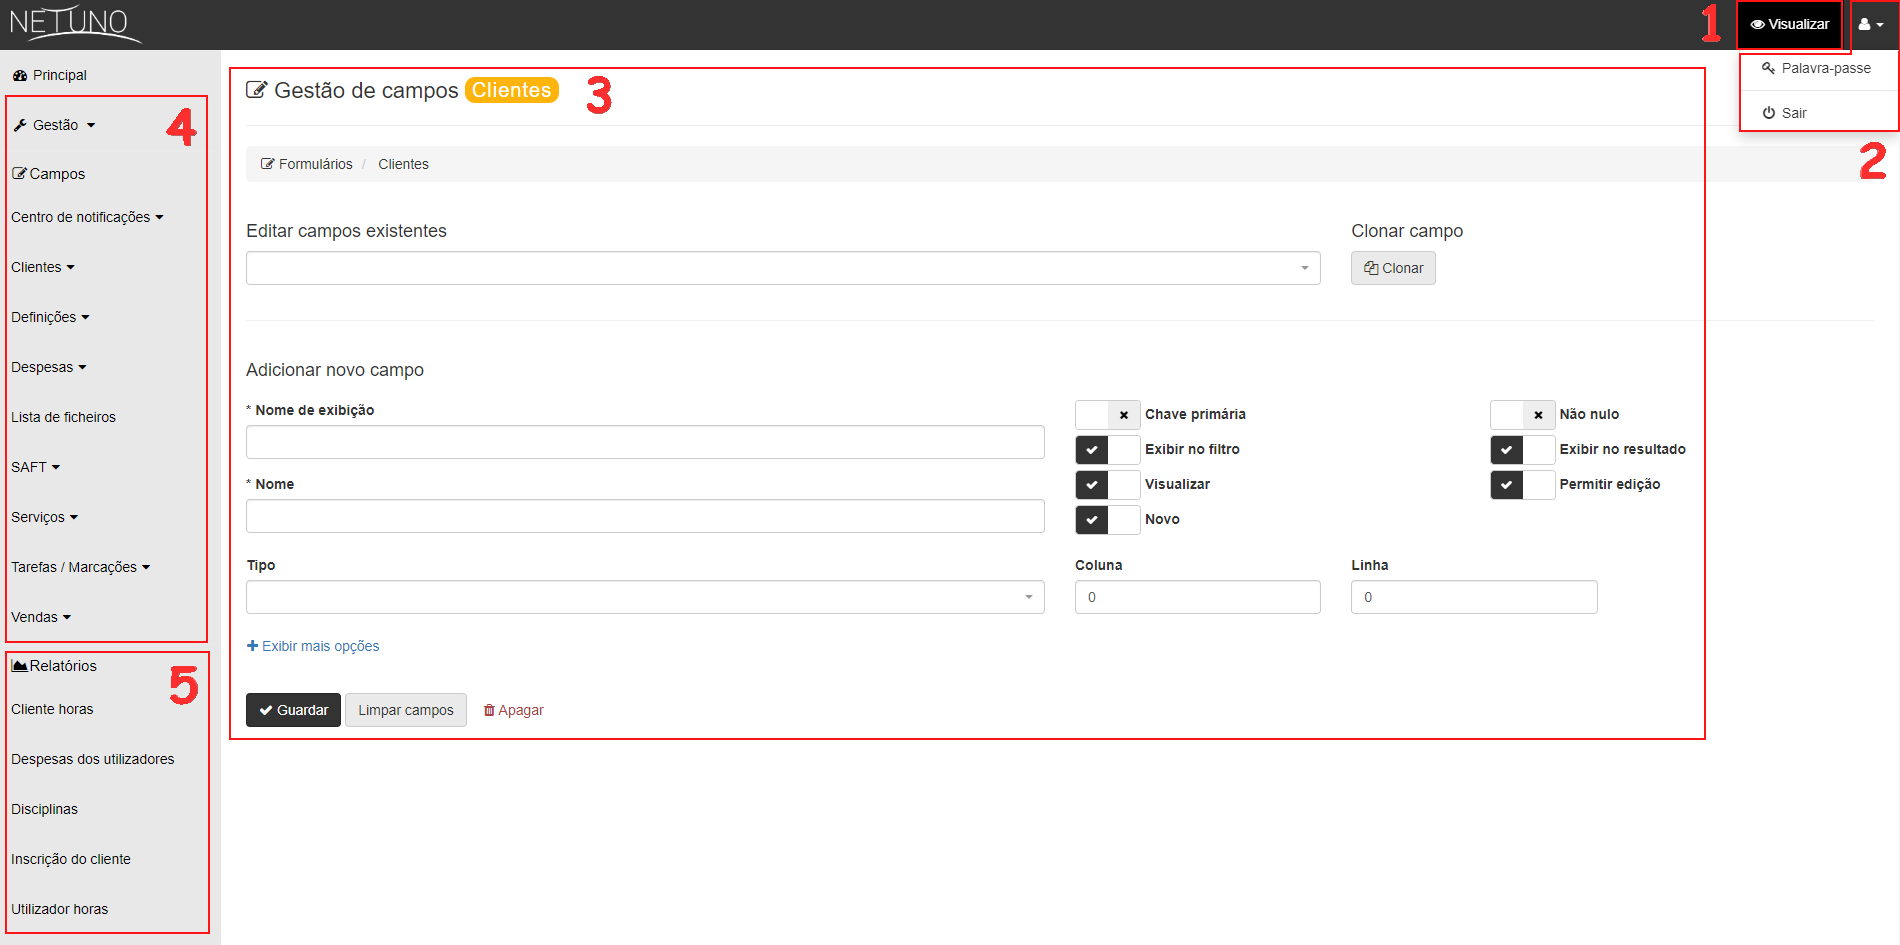Click the key icon beside Palavra-passe

pyautogui.click(x=1768, y=68)
